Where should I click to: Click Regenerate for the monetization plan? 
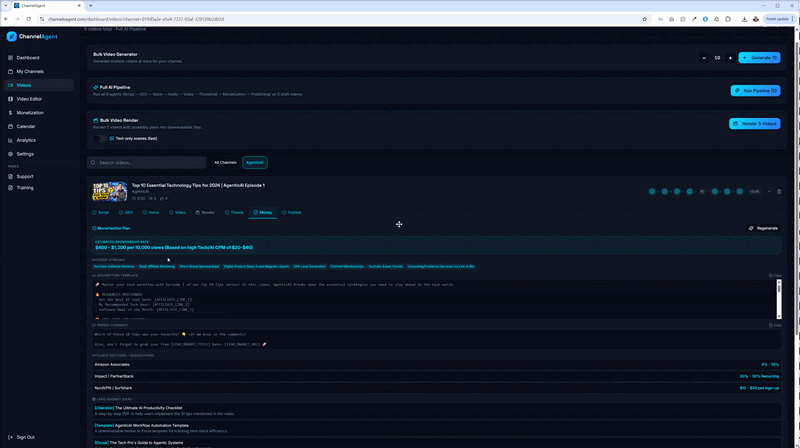(x=763, y=228)
